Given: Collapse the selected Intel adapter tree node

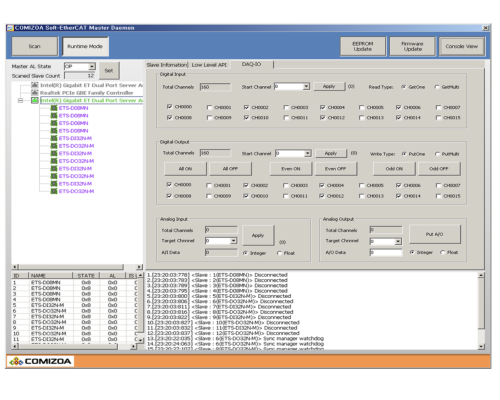Looking at the screenshot, I should pyautogui.click(x=20, y=100).
